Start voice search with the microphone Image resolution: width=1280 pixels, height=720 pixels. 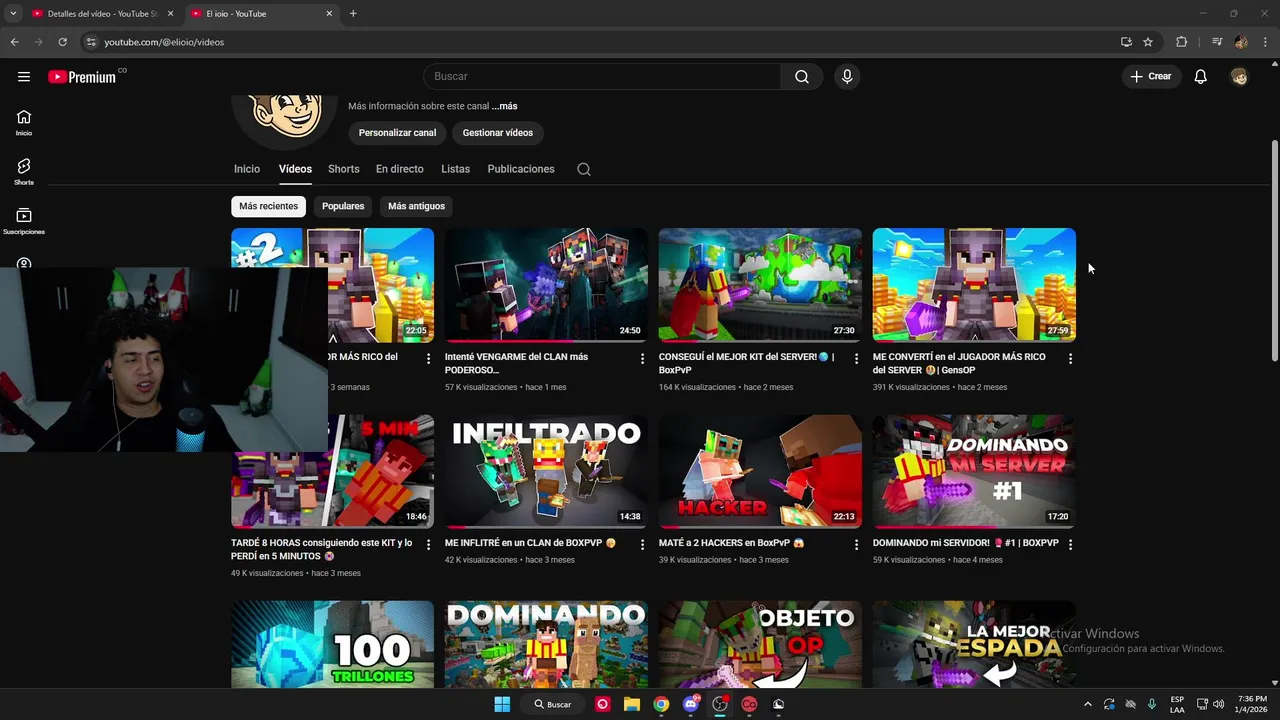[847, 76]
